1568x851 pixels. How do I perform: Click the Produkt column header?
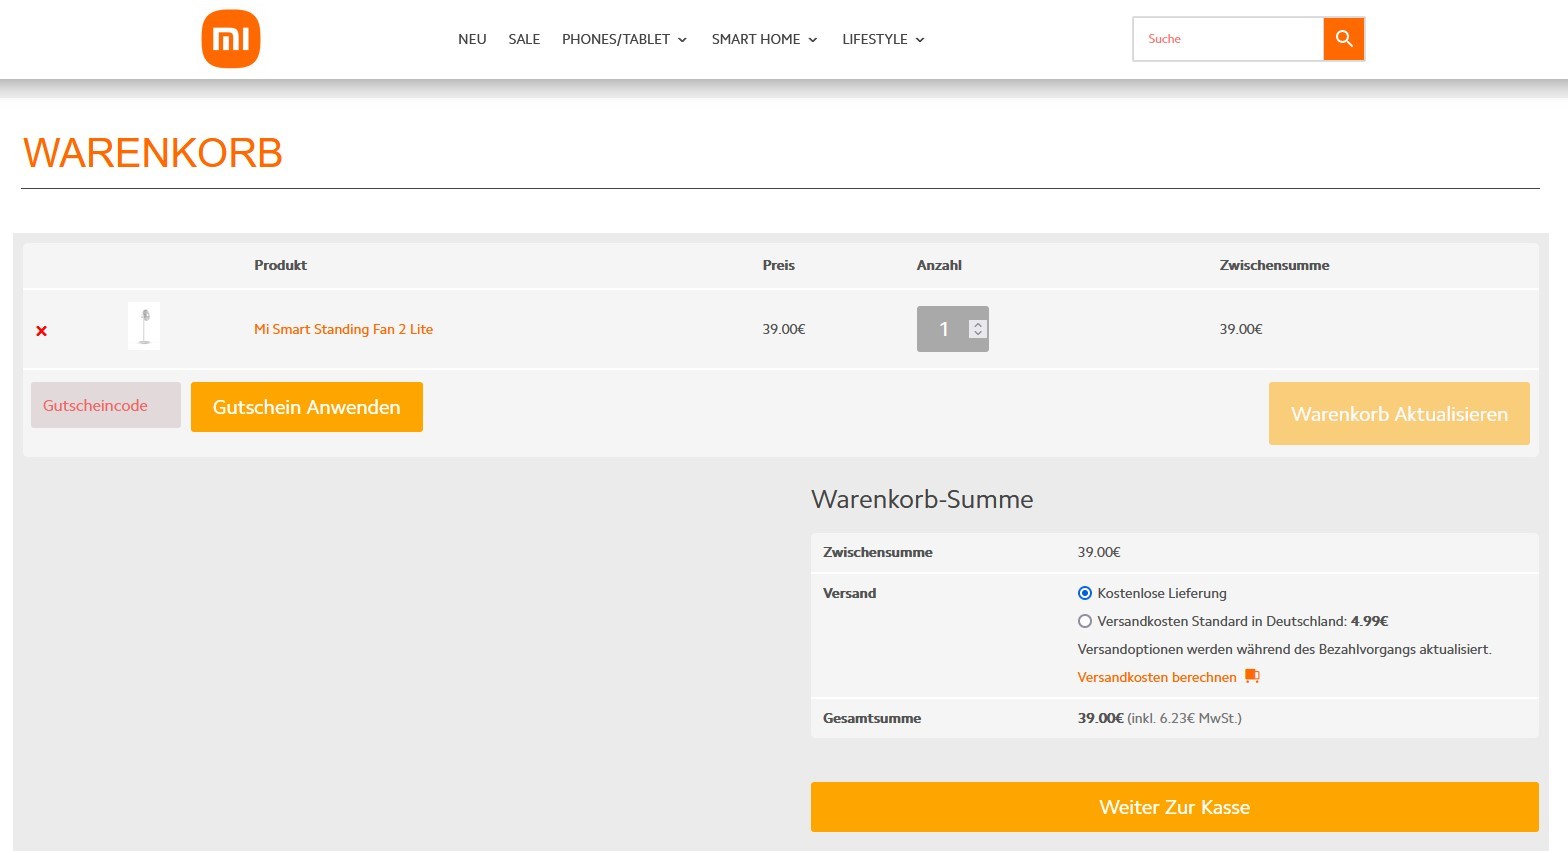click(x=280, y=265)
